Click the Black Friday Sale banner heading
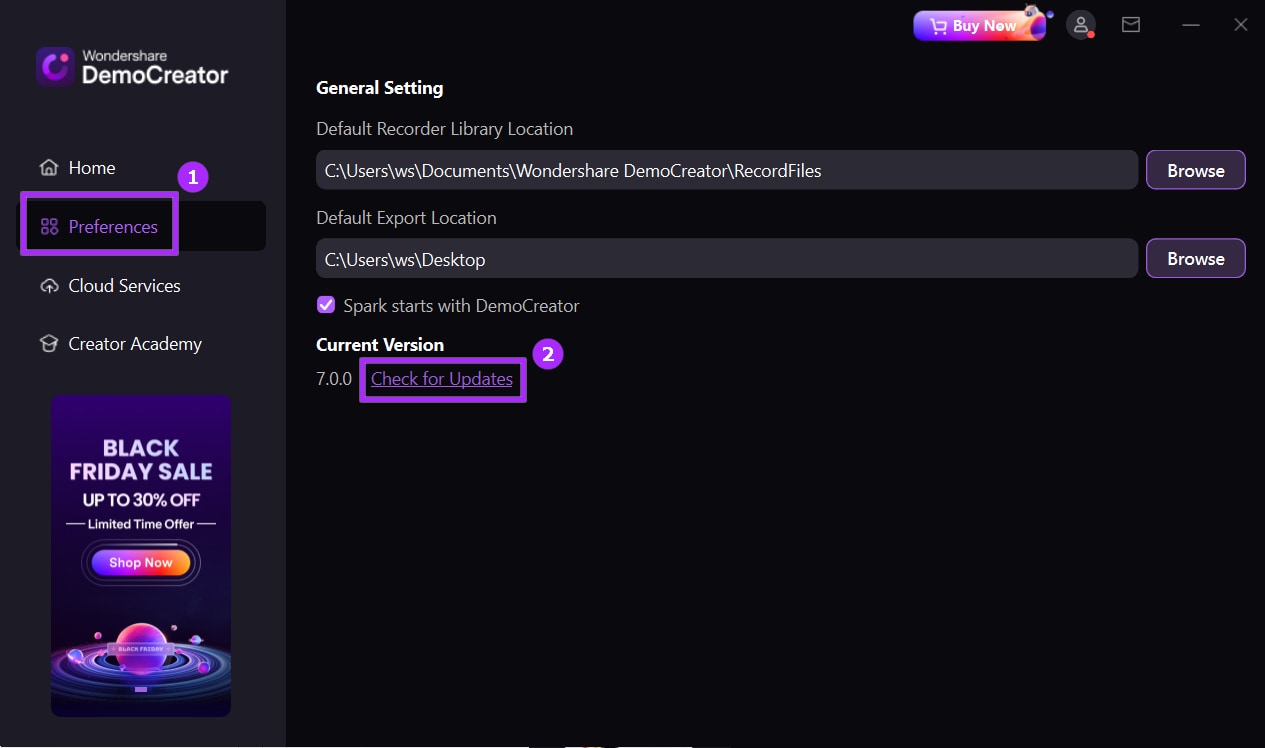The height and width of the screenshot is (748, 1265). coord(141,459)
